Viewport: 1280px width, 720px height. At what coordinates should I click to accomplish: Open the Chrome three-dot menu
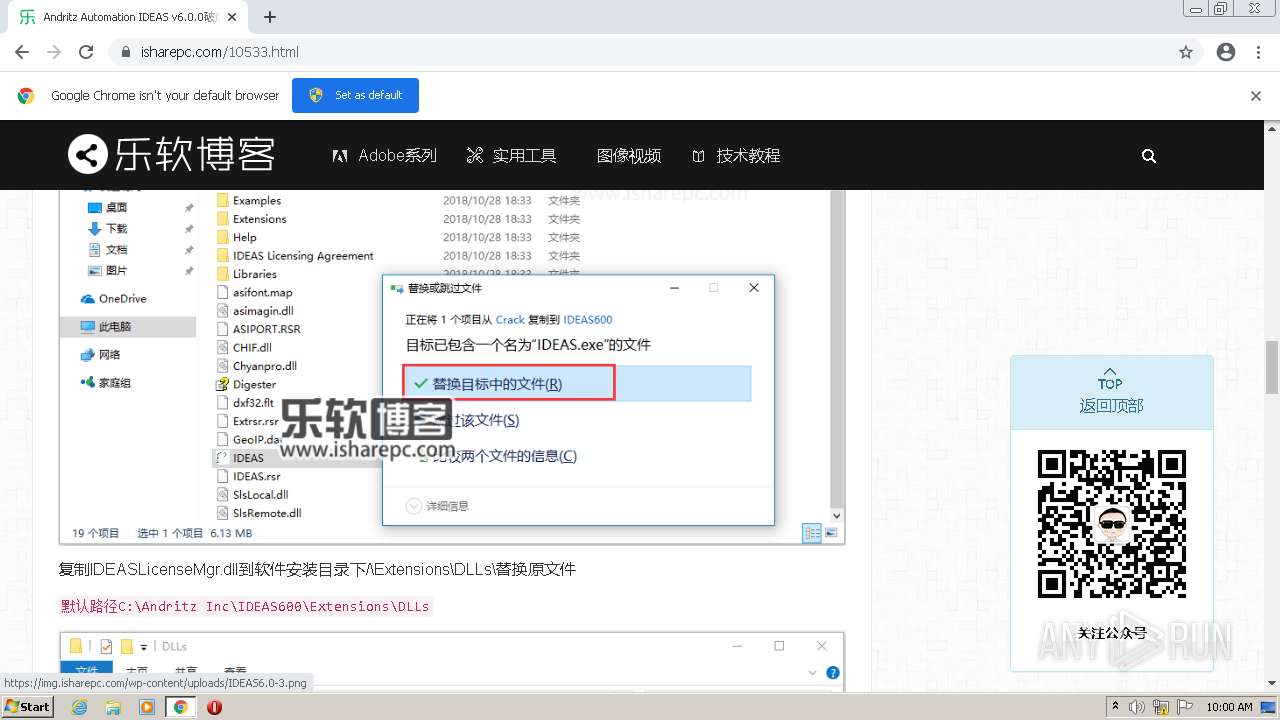click(x=1258, y=52)
